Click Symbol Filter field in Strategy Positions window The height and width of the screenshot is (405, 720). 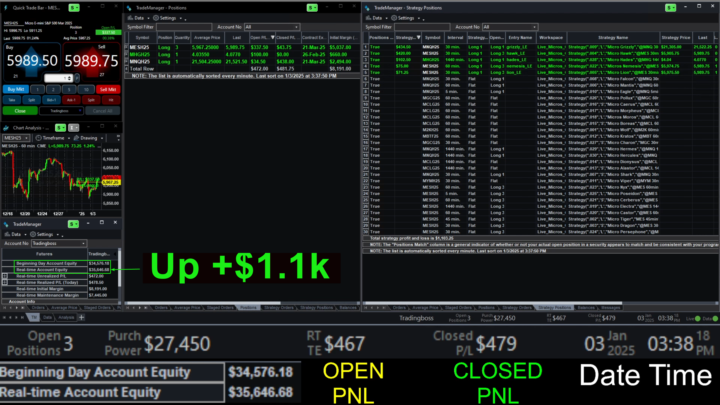pyautogui.click(x=422, y=27)
